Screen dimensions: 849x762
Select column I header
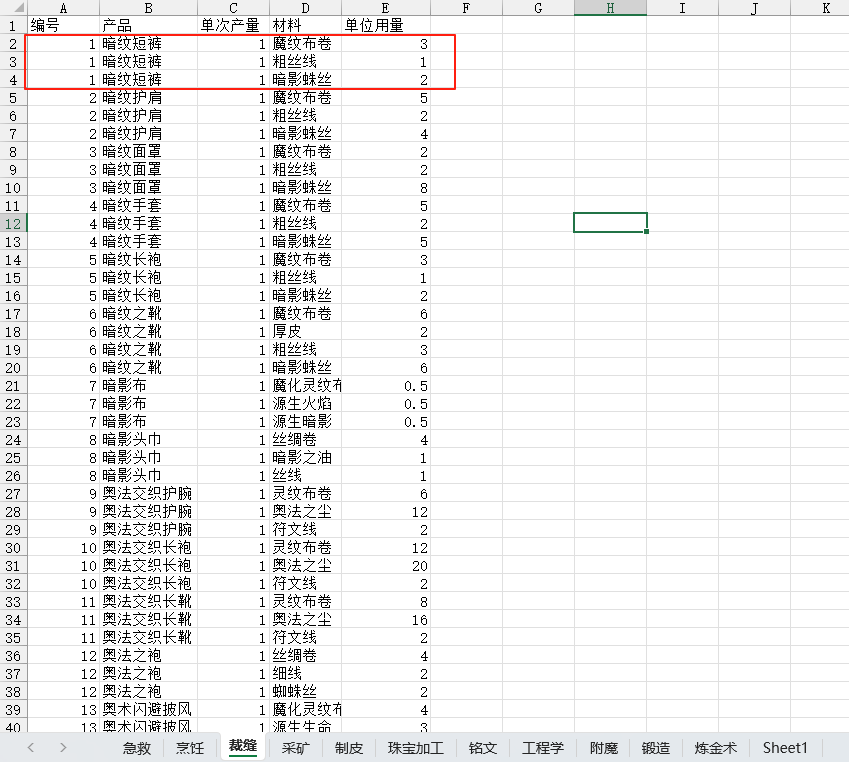click(x=682, y=8)
